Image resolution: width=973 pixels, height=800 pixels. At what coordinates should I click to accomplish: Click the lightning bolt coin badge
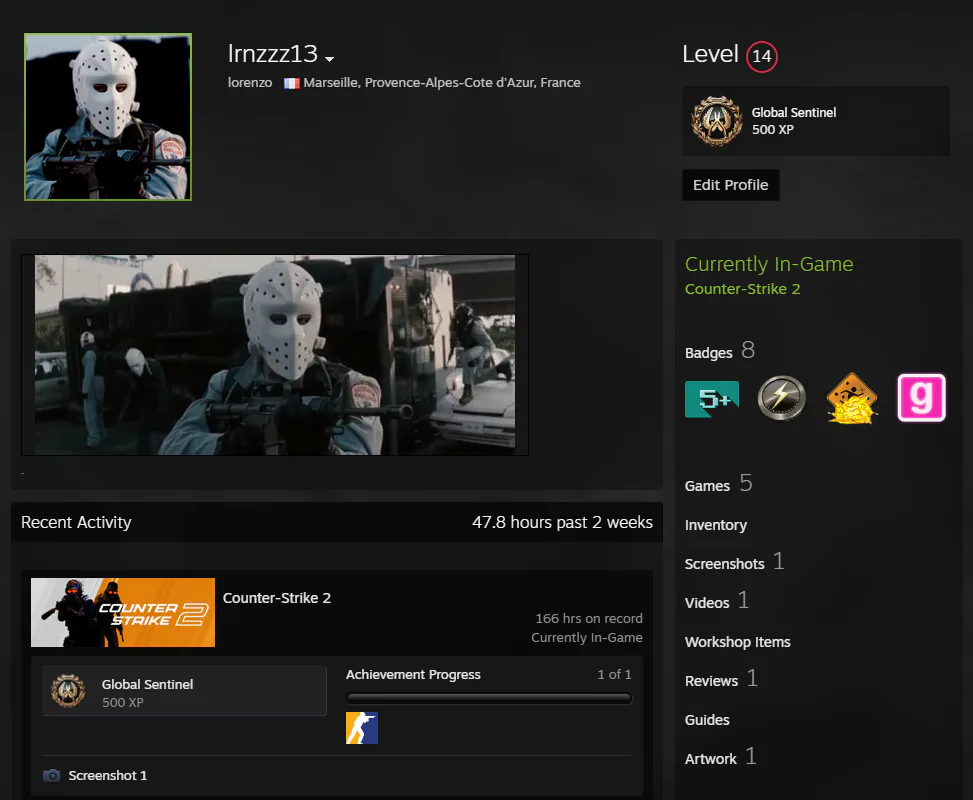tap(781, 398)
